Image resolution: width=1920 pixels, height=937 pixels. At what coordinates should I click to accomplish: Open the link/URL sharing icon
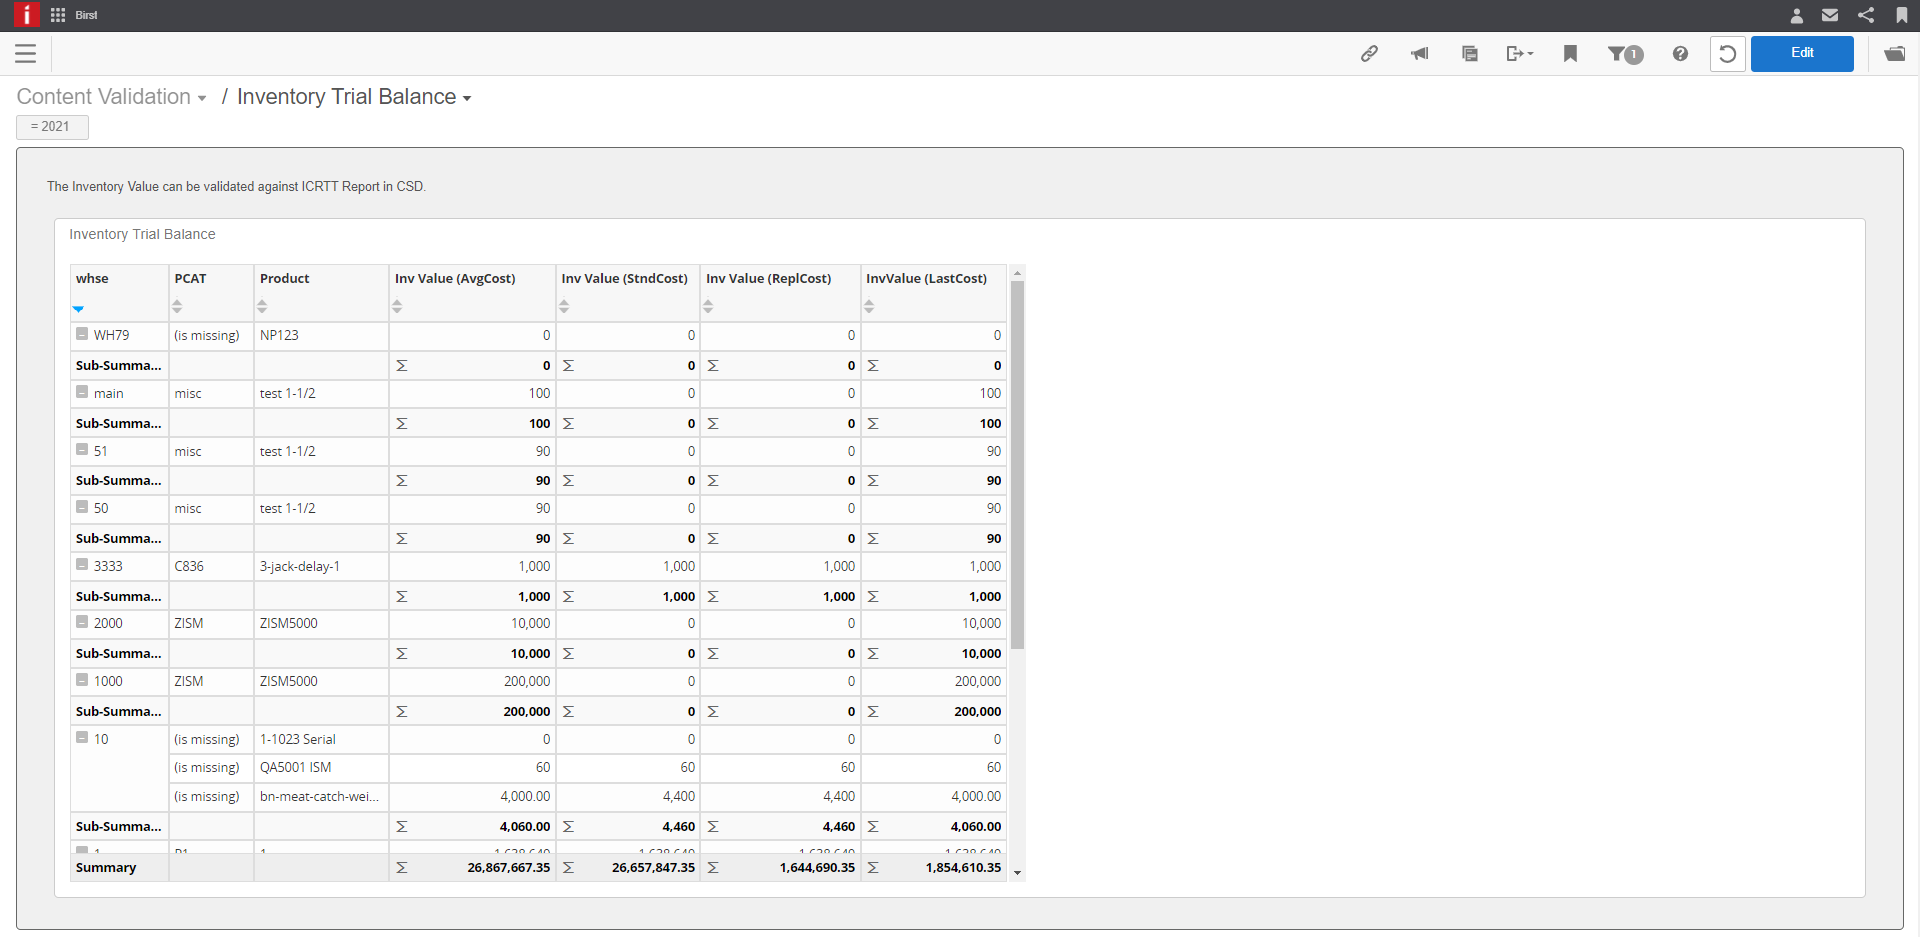(1370, 53)
